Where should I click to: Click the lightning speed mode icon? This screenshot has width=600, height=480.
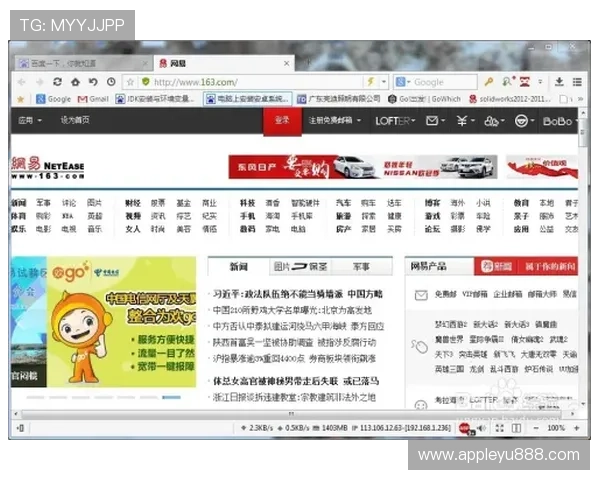coord(370,81)
